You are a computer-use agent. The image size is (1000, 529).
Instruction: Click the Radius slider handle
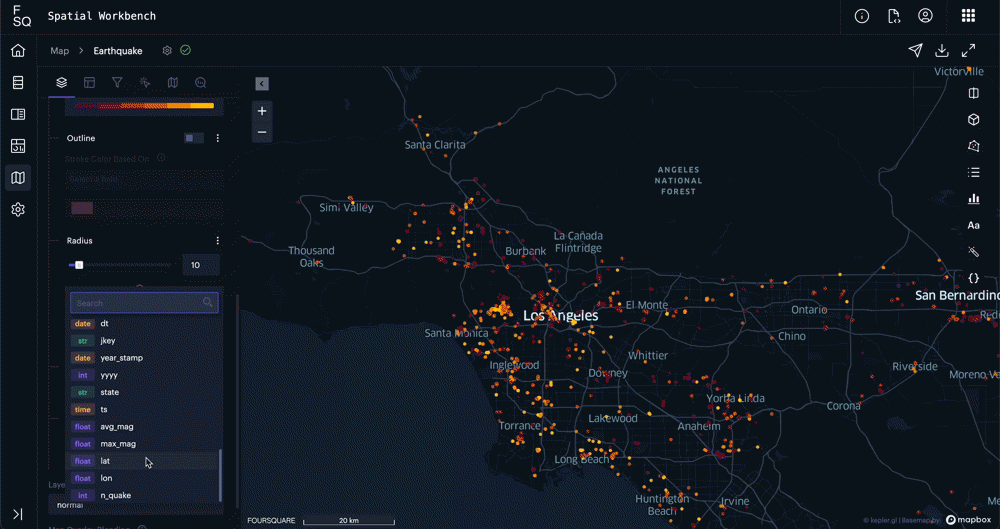(x=79, y=265)
